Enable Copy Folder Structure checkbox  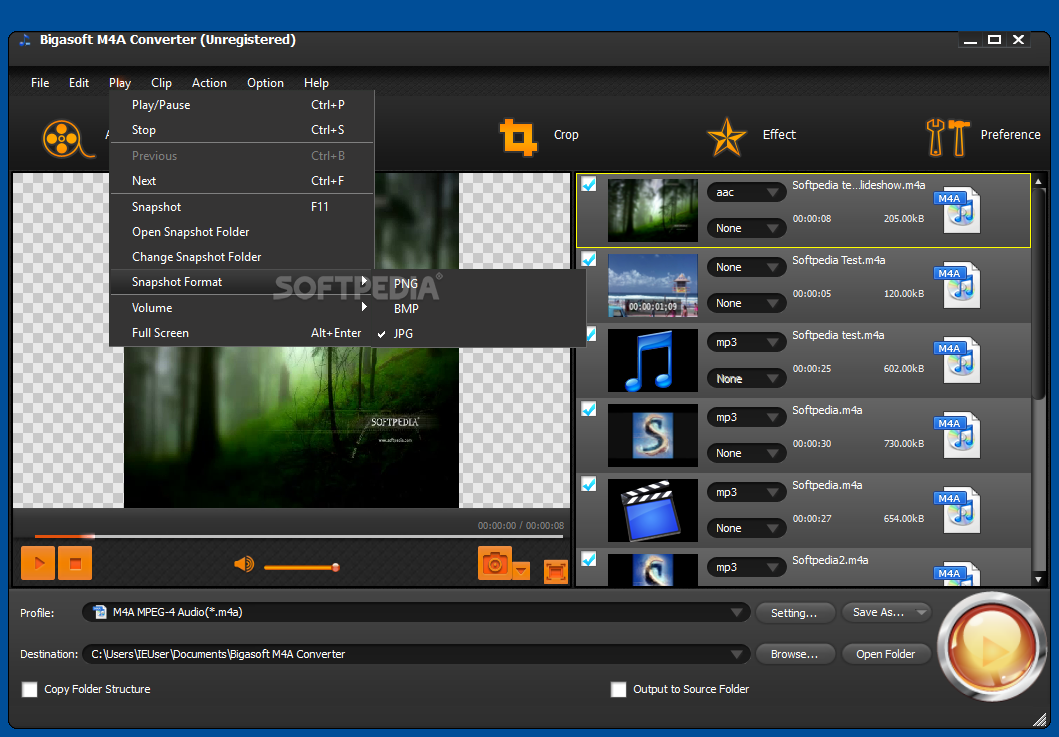click(30, 689)
